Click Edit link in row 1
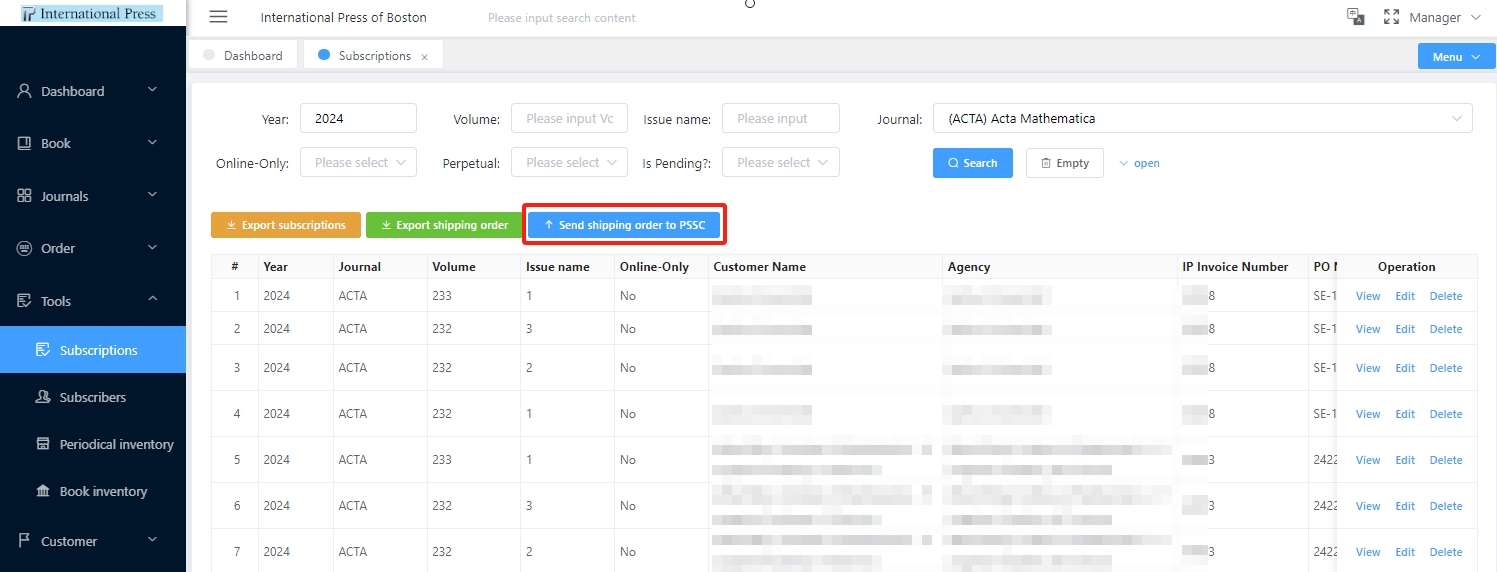Image resolution: width=1497 pixels, height=572 pixels. (1405, 296)
